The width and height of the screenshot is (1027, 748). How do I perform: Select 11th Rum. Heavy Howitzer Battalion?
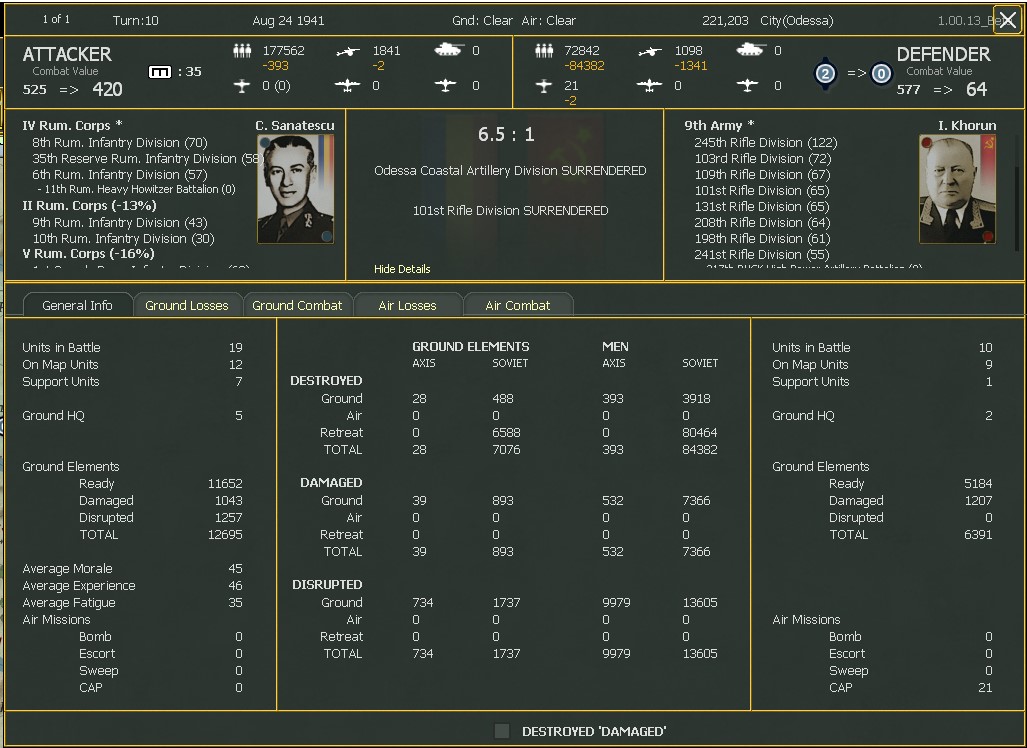(x=136, y=189)
